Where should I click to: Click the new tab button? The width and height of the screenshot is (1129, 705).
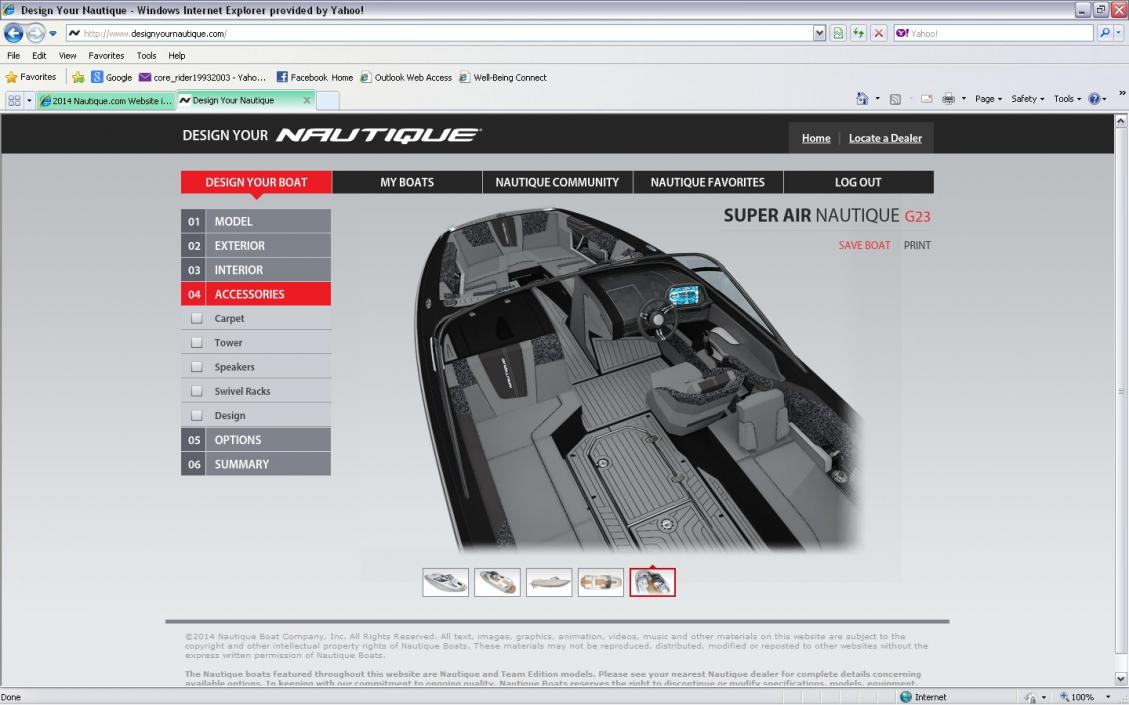click(328, 101)
